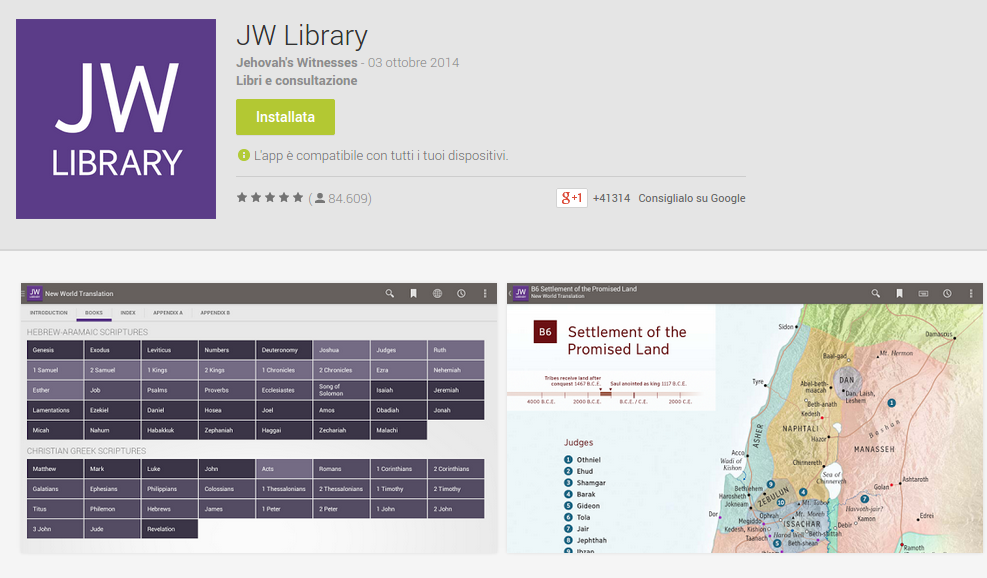Click the Consiglialo su Google link

pyautogui.click(x=694, y=198)
